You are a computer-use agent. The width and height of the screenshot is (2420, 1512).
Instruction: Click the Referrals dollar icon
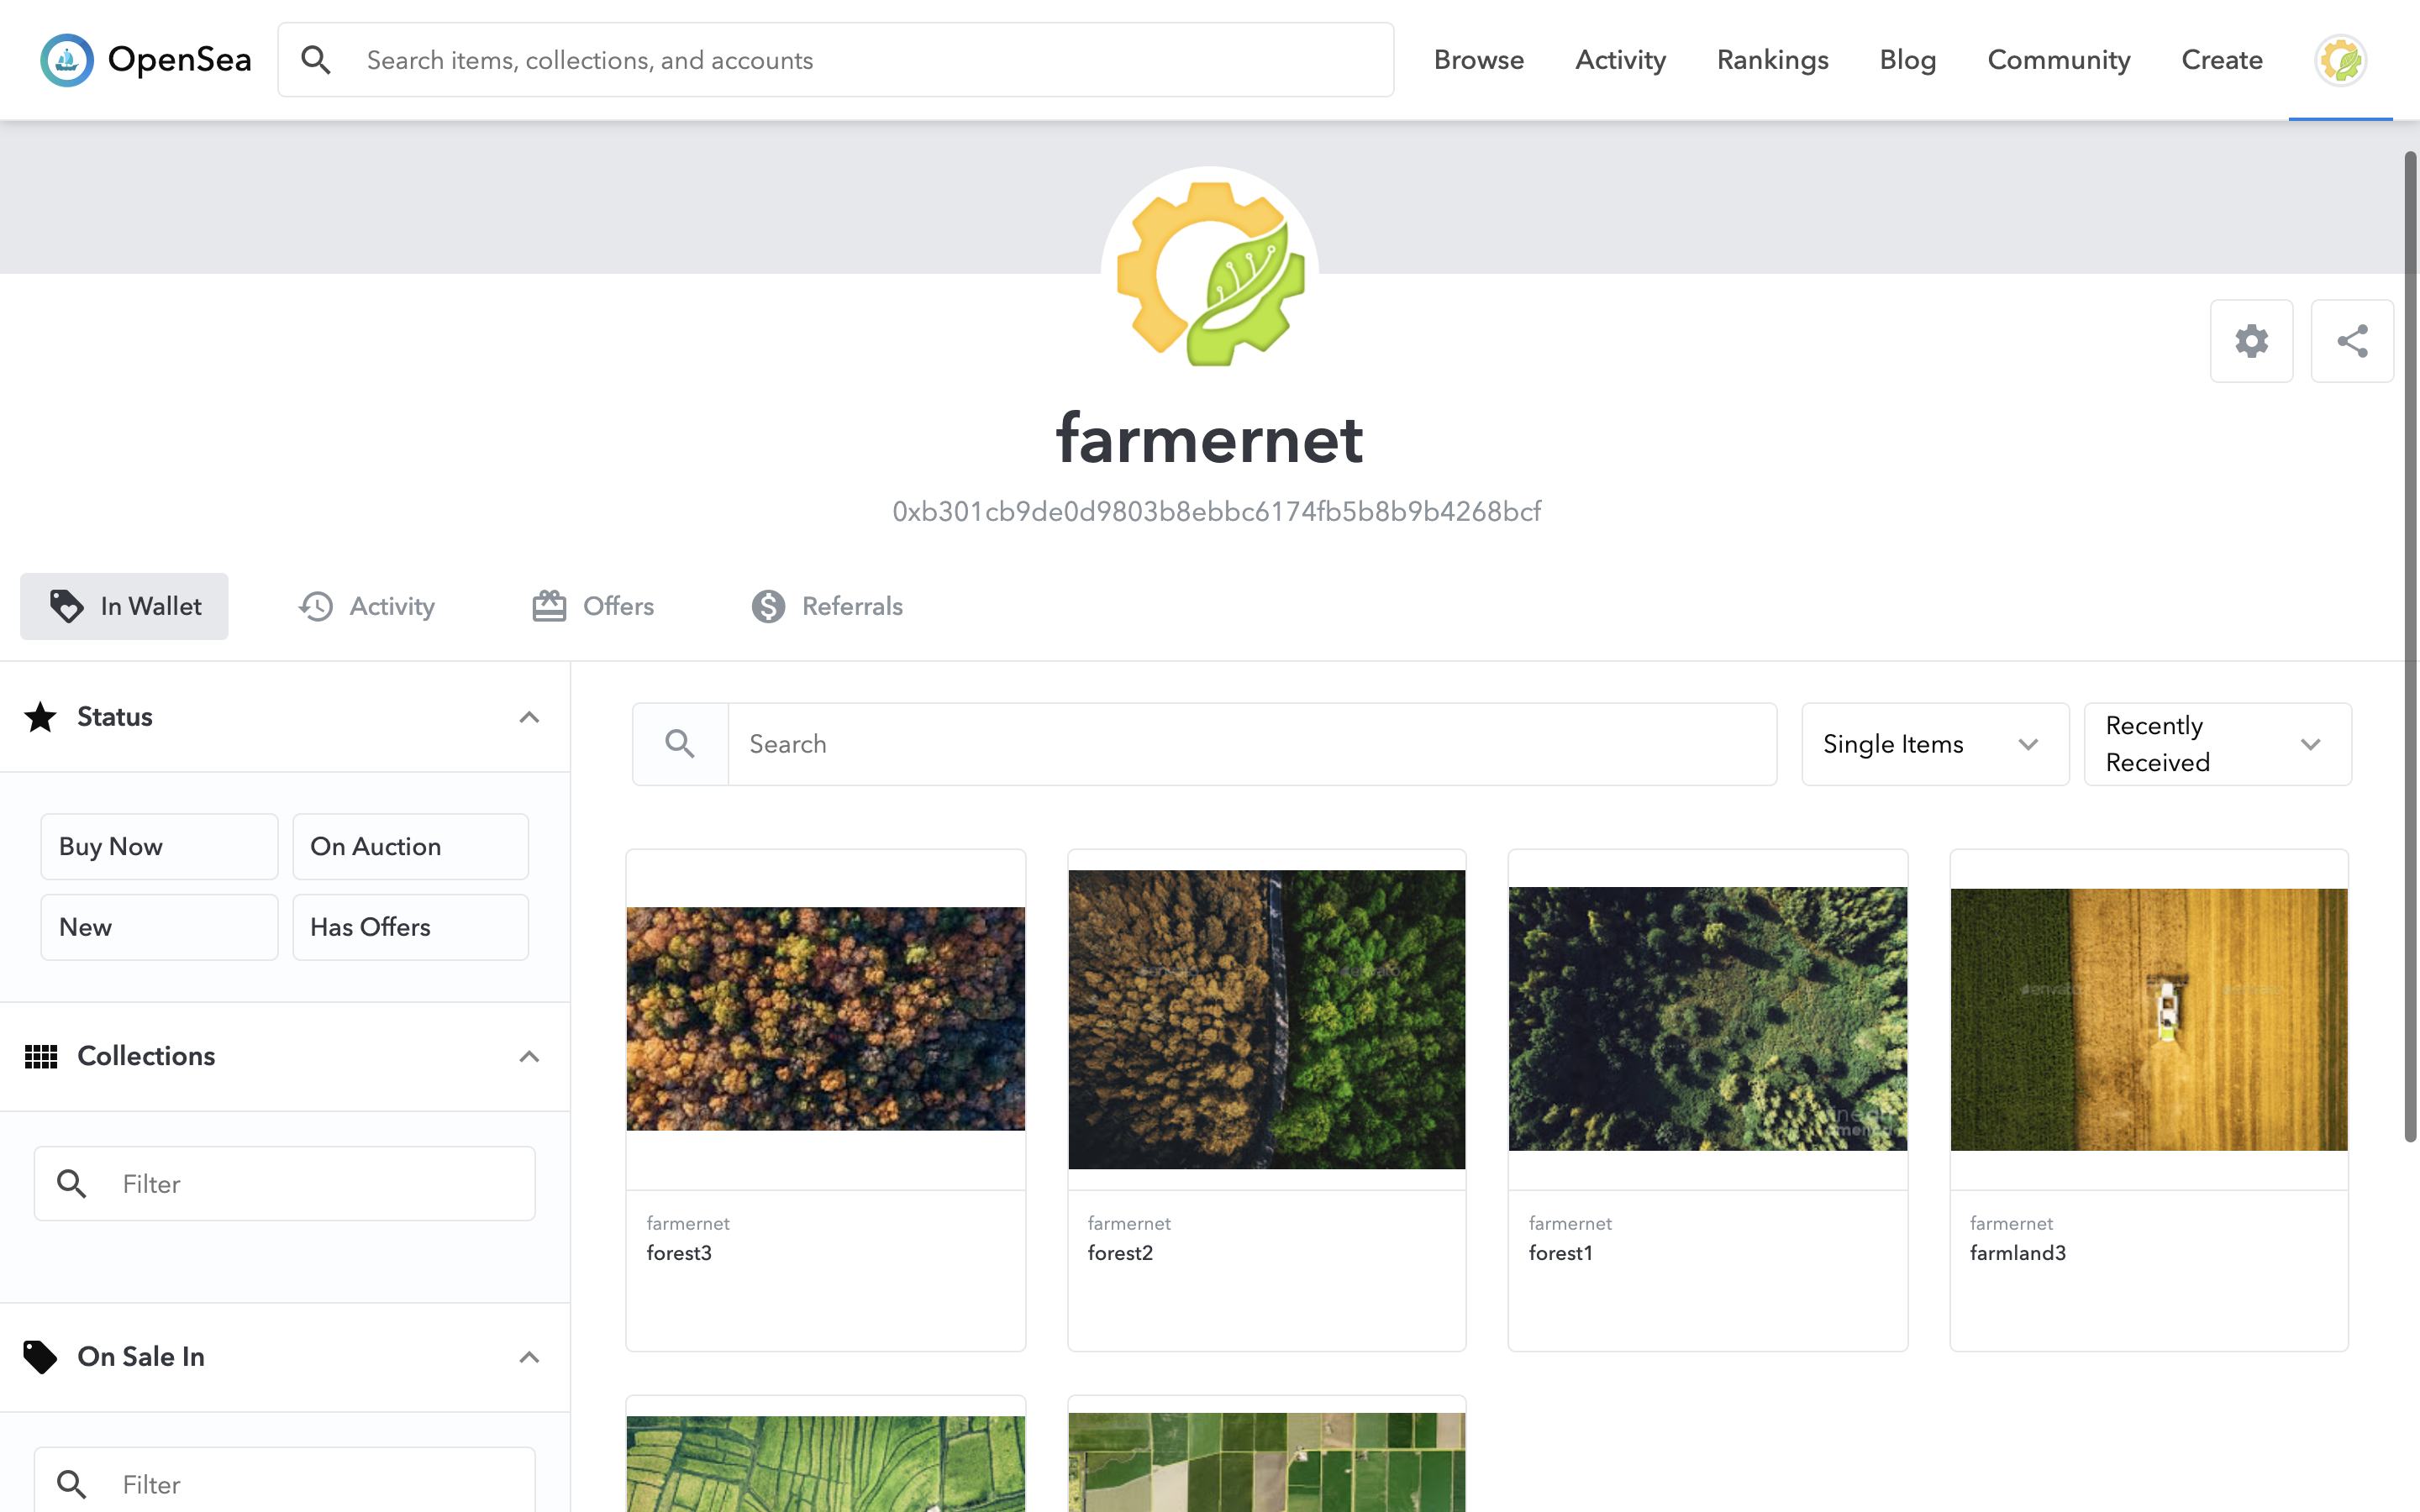click(766, 606)
